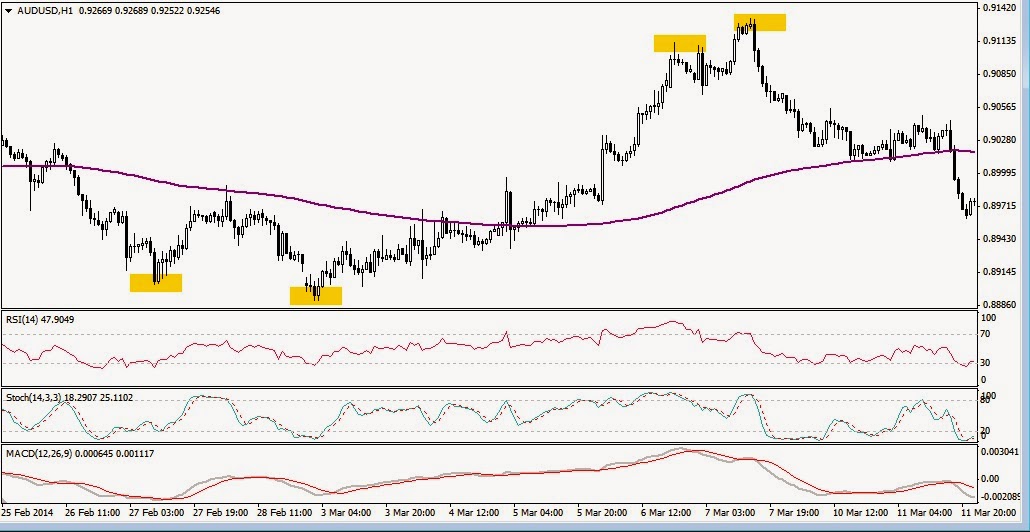
Task: Click the 0.90850 price axis label
Action: pyautogui.click(x=1001, y=74)
